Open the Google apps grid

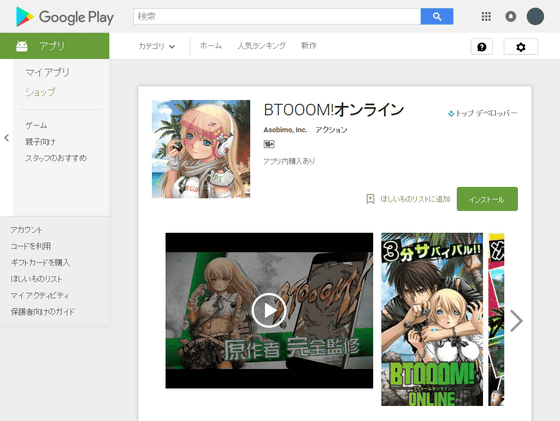pyautogui.click(x=486, y=16)
